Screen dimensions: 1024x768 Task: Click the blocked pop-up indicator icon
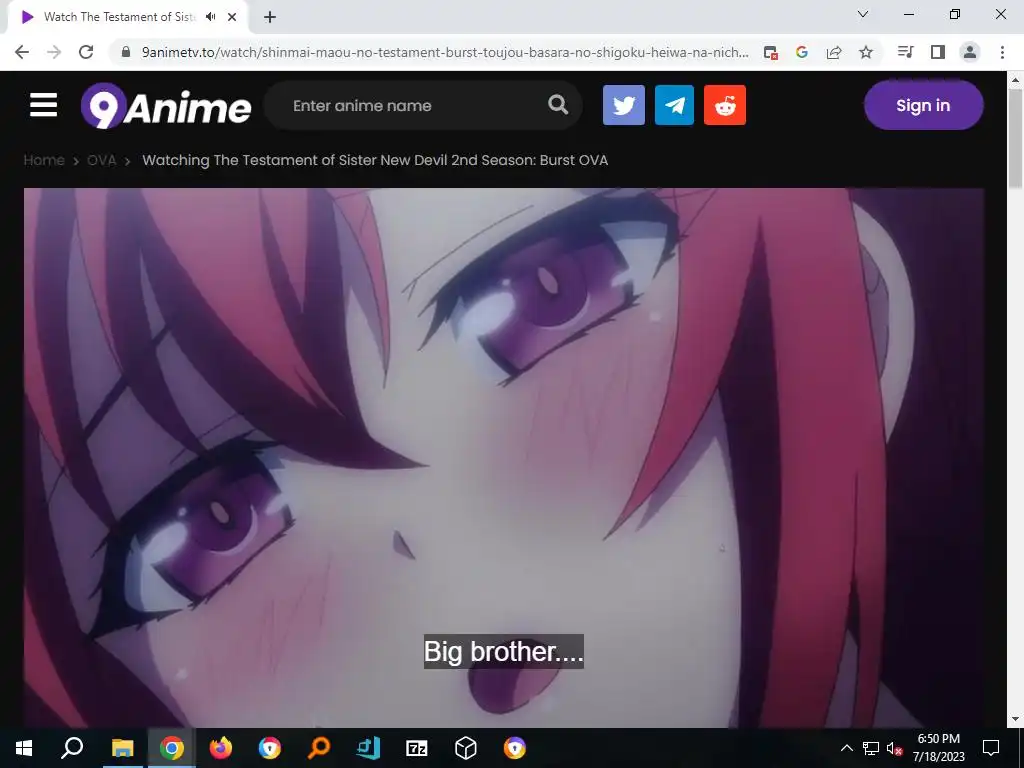click(771, 52)
